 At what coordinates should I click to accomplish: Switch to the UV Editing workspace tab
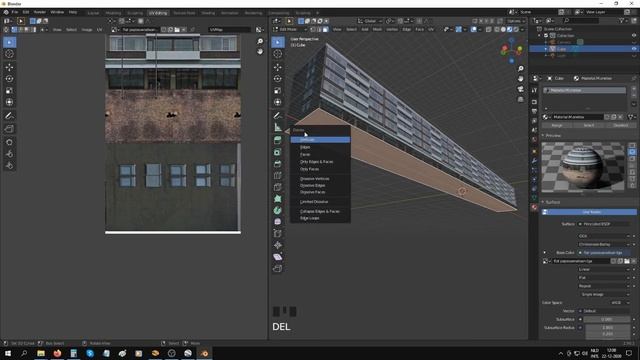(158, 13)
